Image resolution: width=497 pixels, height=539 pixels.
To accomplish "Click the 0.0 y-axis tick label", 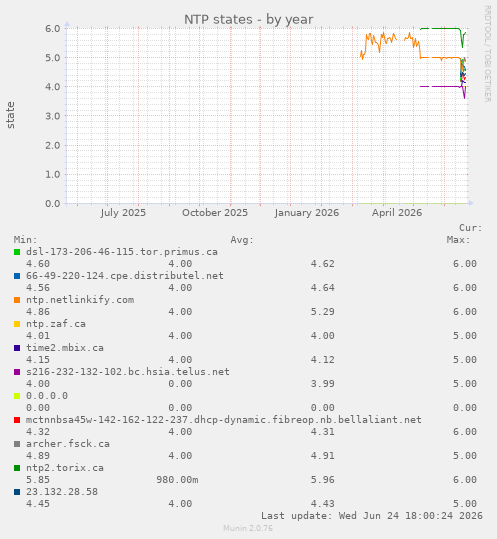I will coord(53,204).
